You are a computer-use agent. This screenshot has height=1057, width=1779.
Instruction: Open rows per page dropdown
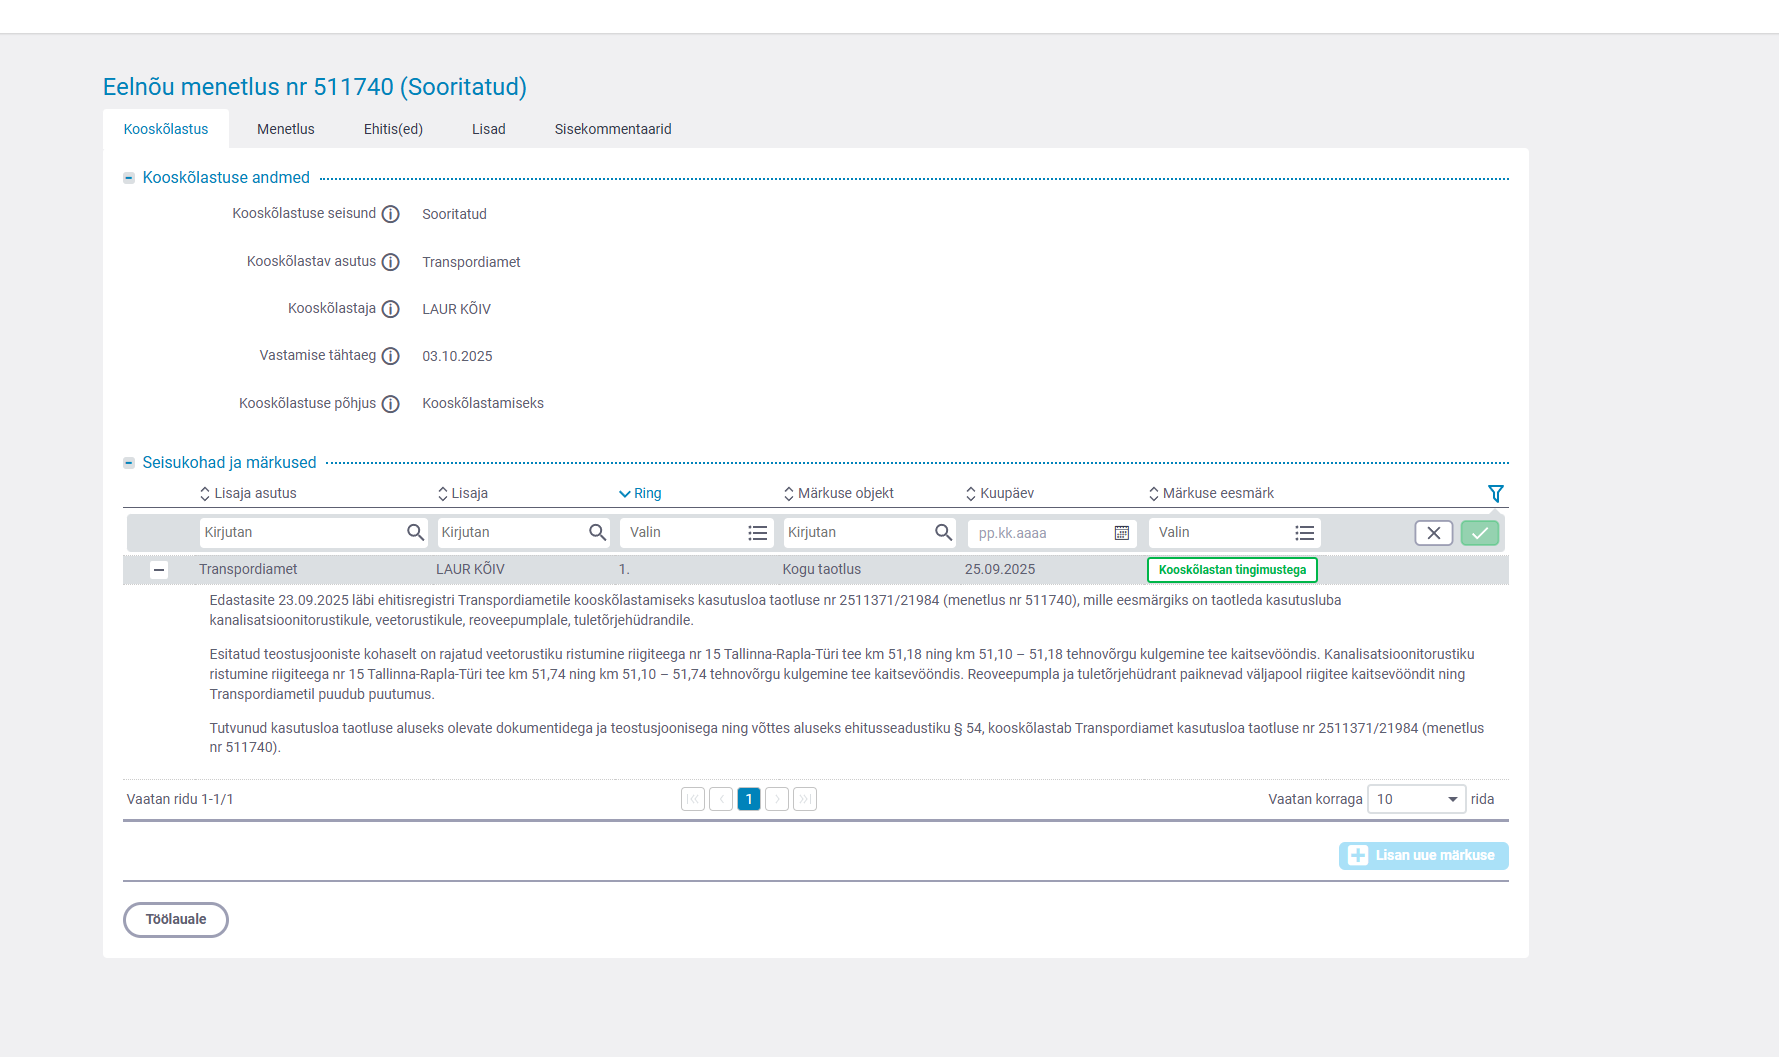tap(1416, 799)
